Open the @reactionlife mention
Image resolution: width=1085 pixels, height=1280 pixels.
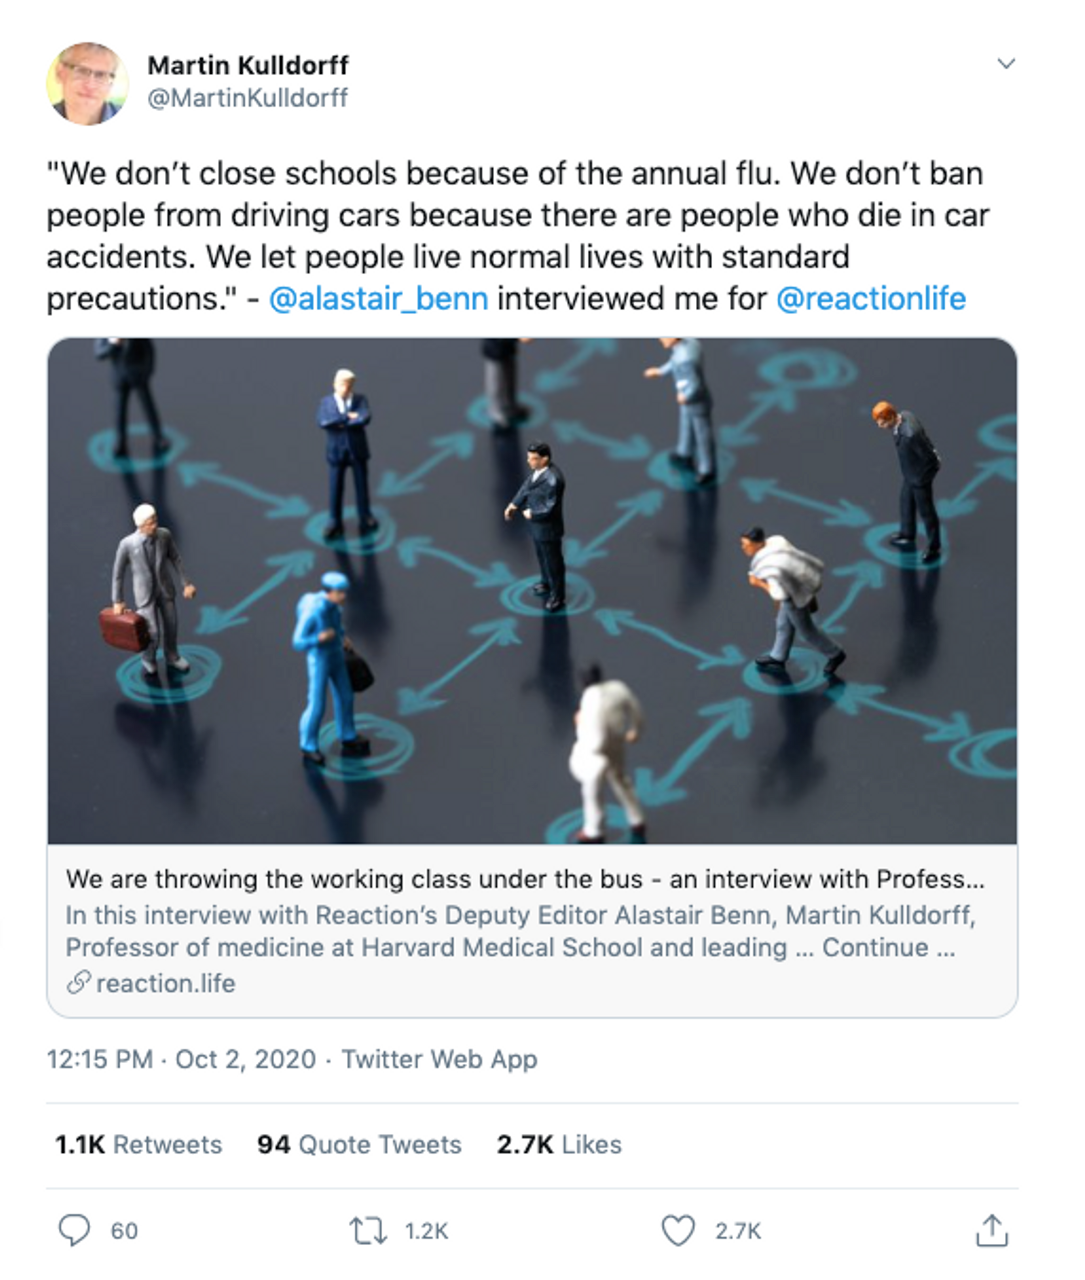click(870, 299)
